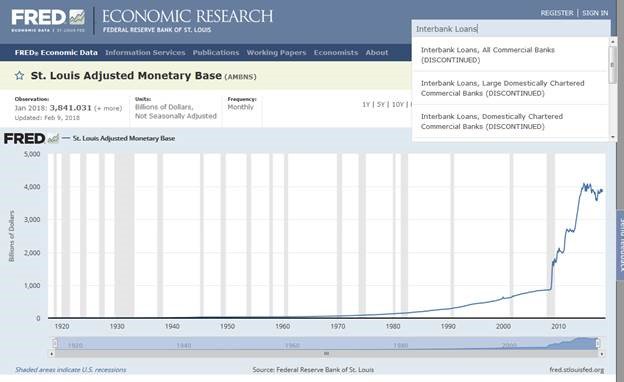Star the St. Louis Adjusted Monetary Base series
The width and height of the screenshot is (624, 382).
pyautogui.click(x=19, y=76)
